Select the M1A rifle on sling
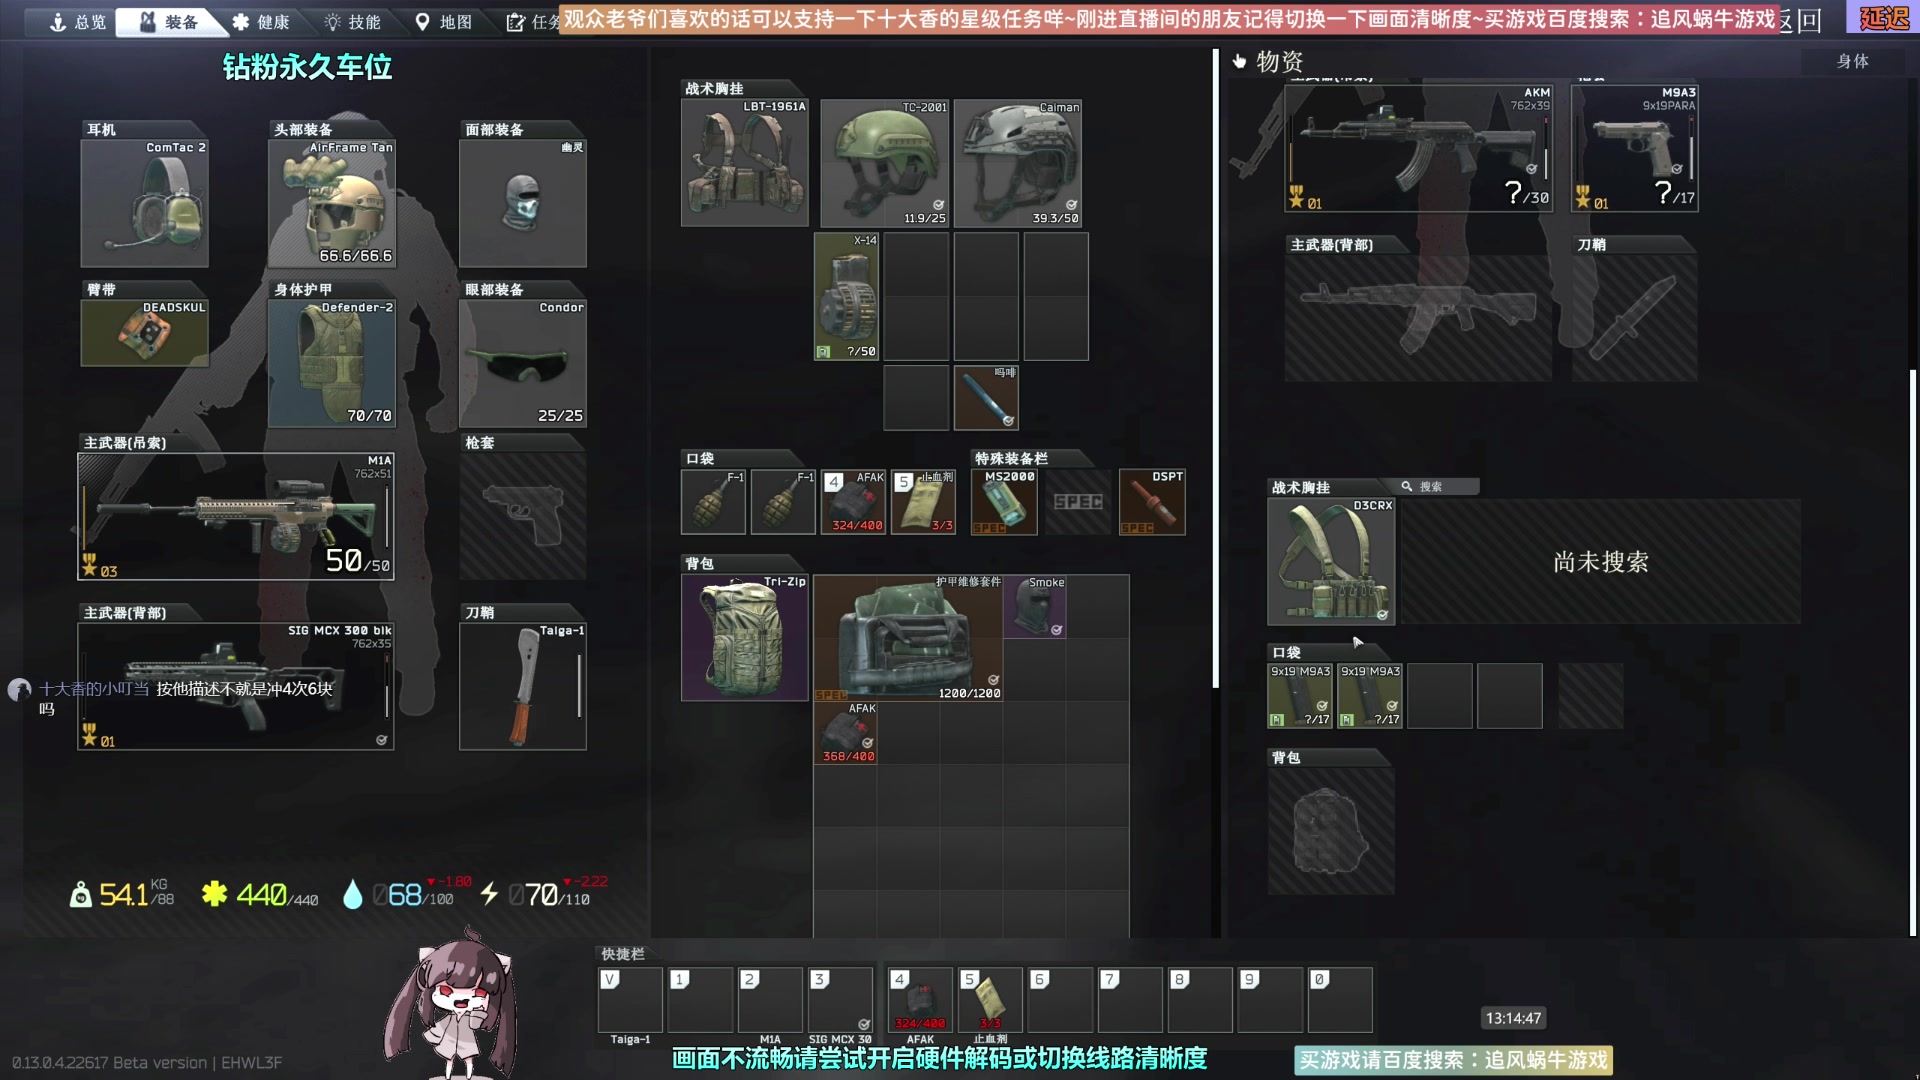Viewport: 1920px width, 1080px height. (236, 516)
